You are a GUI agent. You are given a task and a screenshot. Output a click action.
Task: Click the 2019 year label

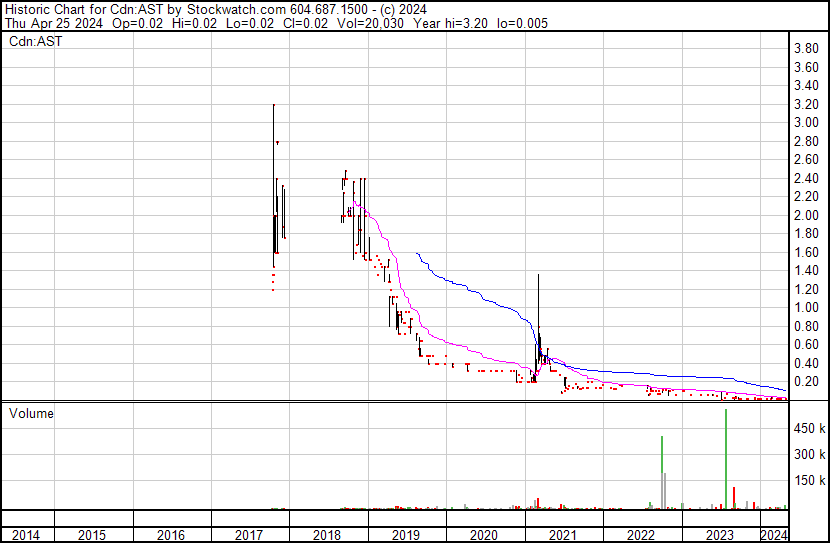(406, 535)
